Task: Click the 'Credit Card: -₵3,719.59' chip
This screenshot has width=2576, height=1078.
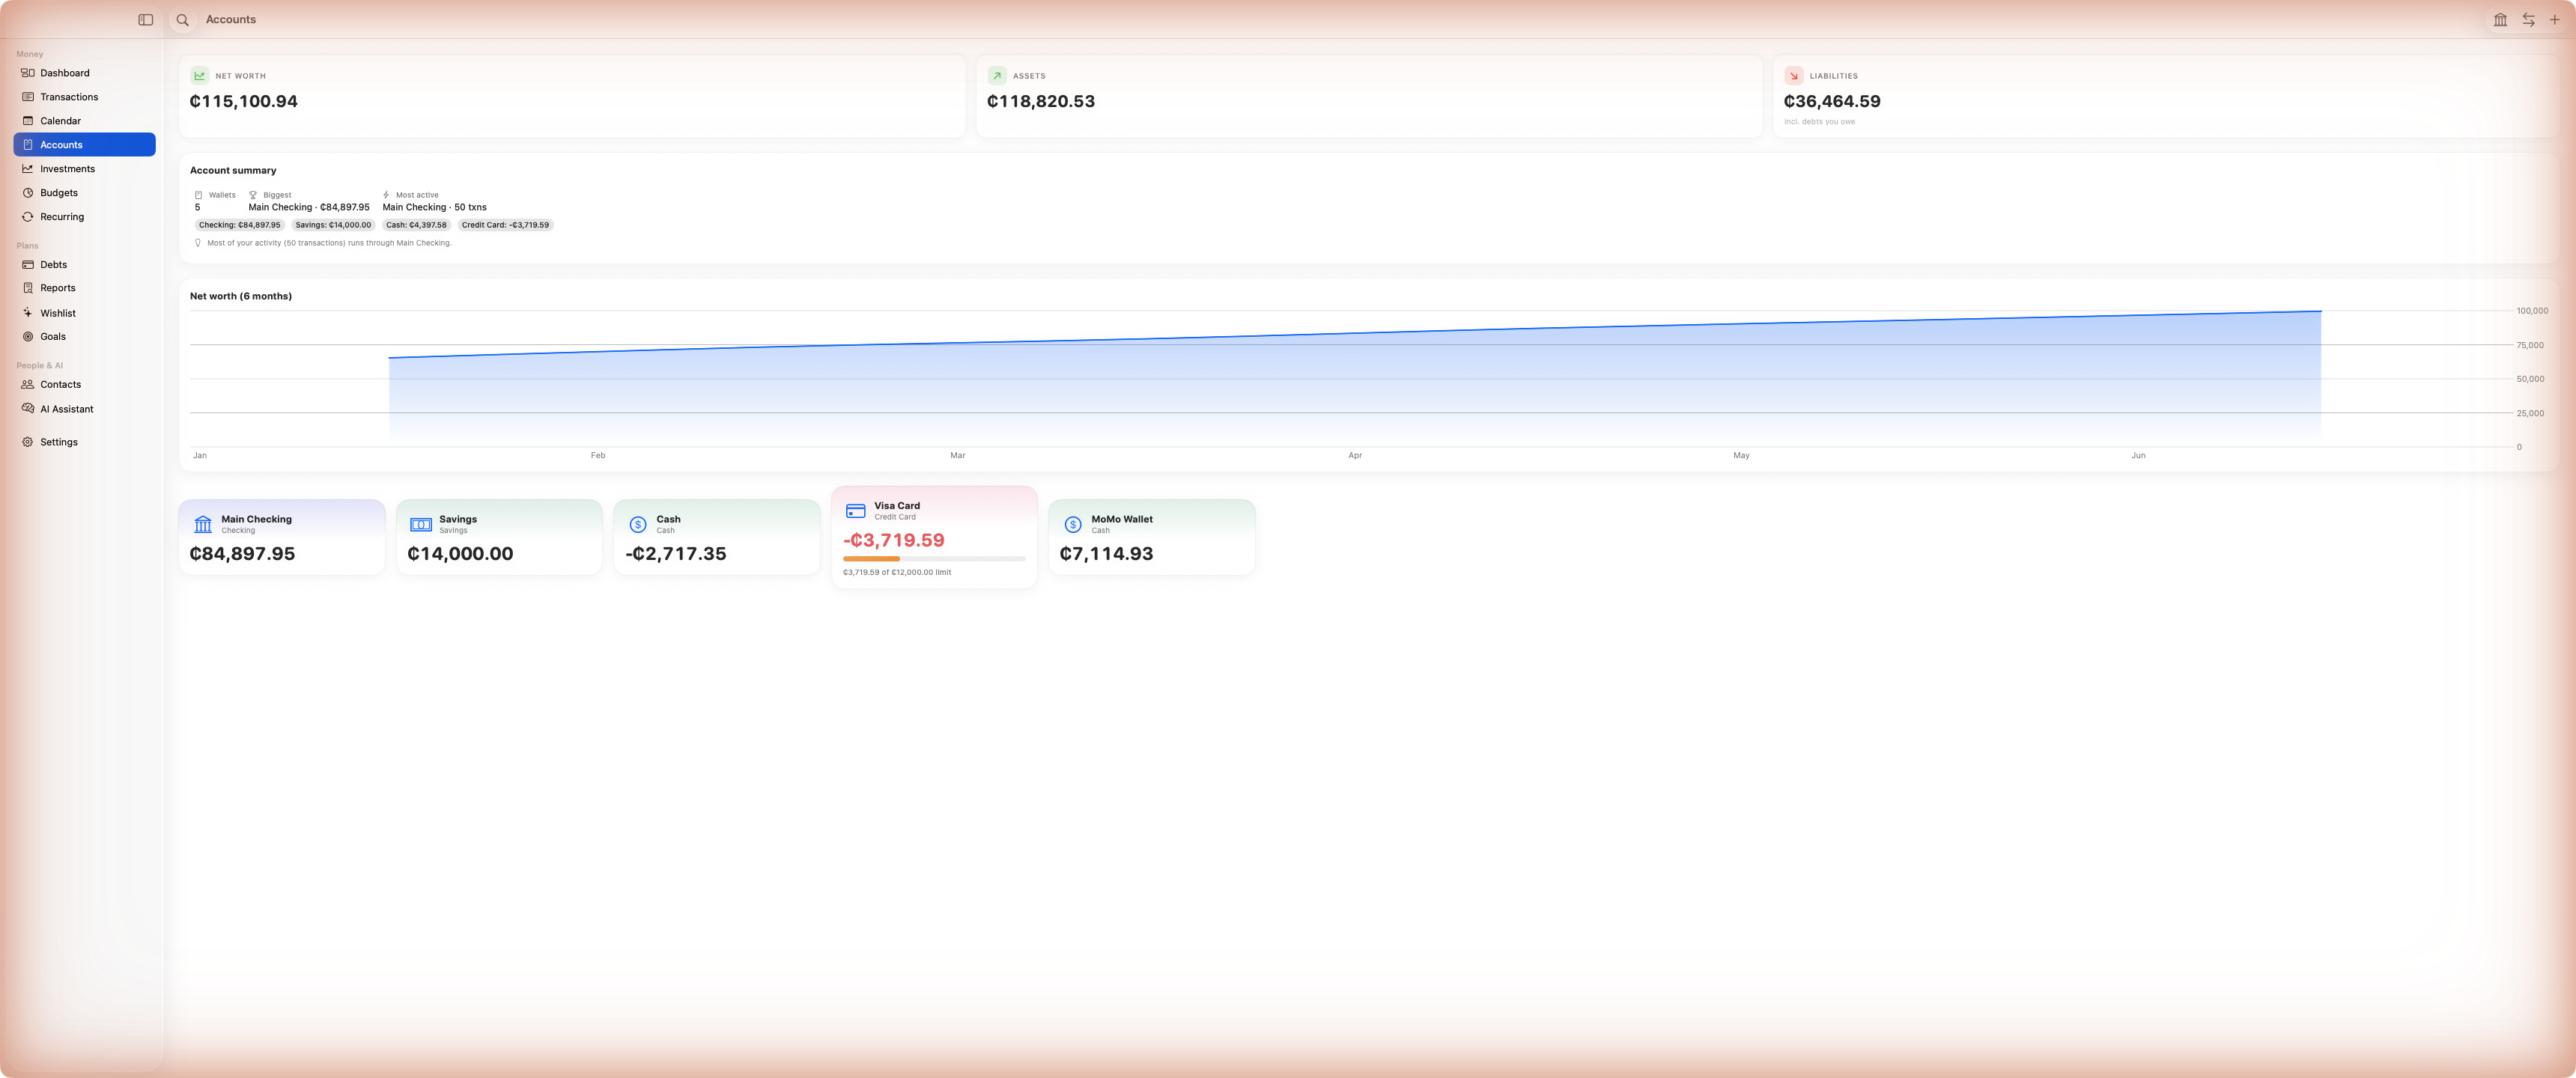Action: (505, 225)
